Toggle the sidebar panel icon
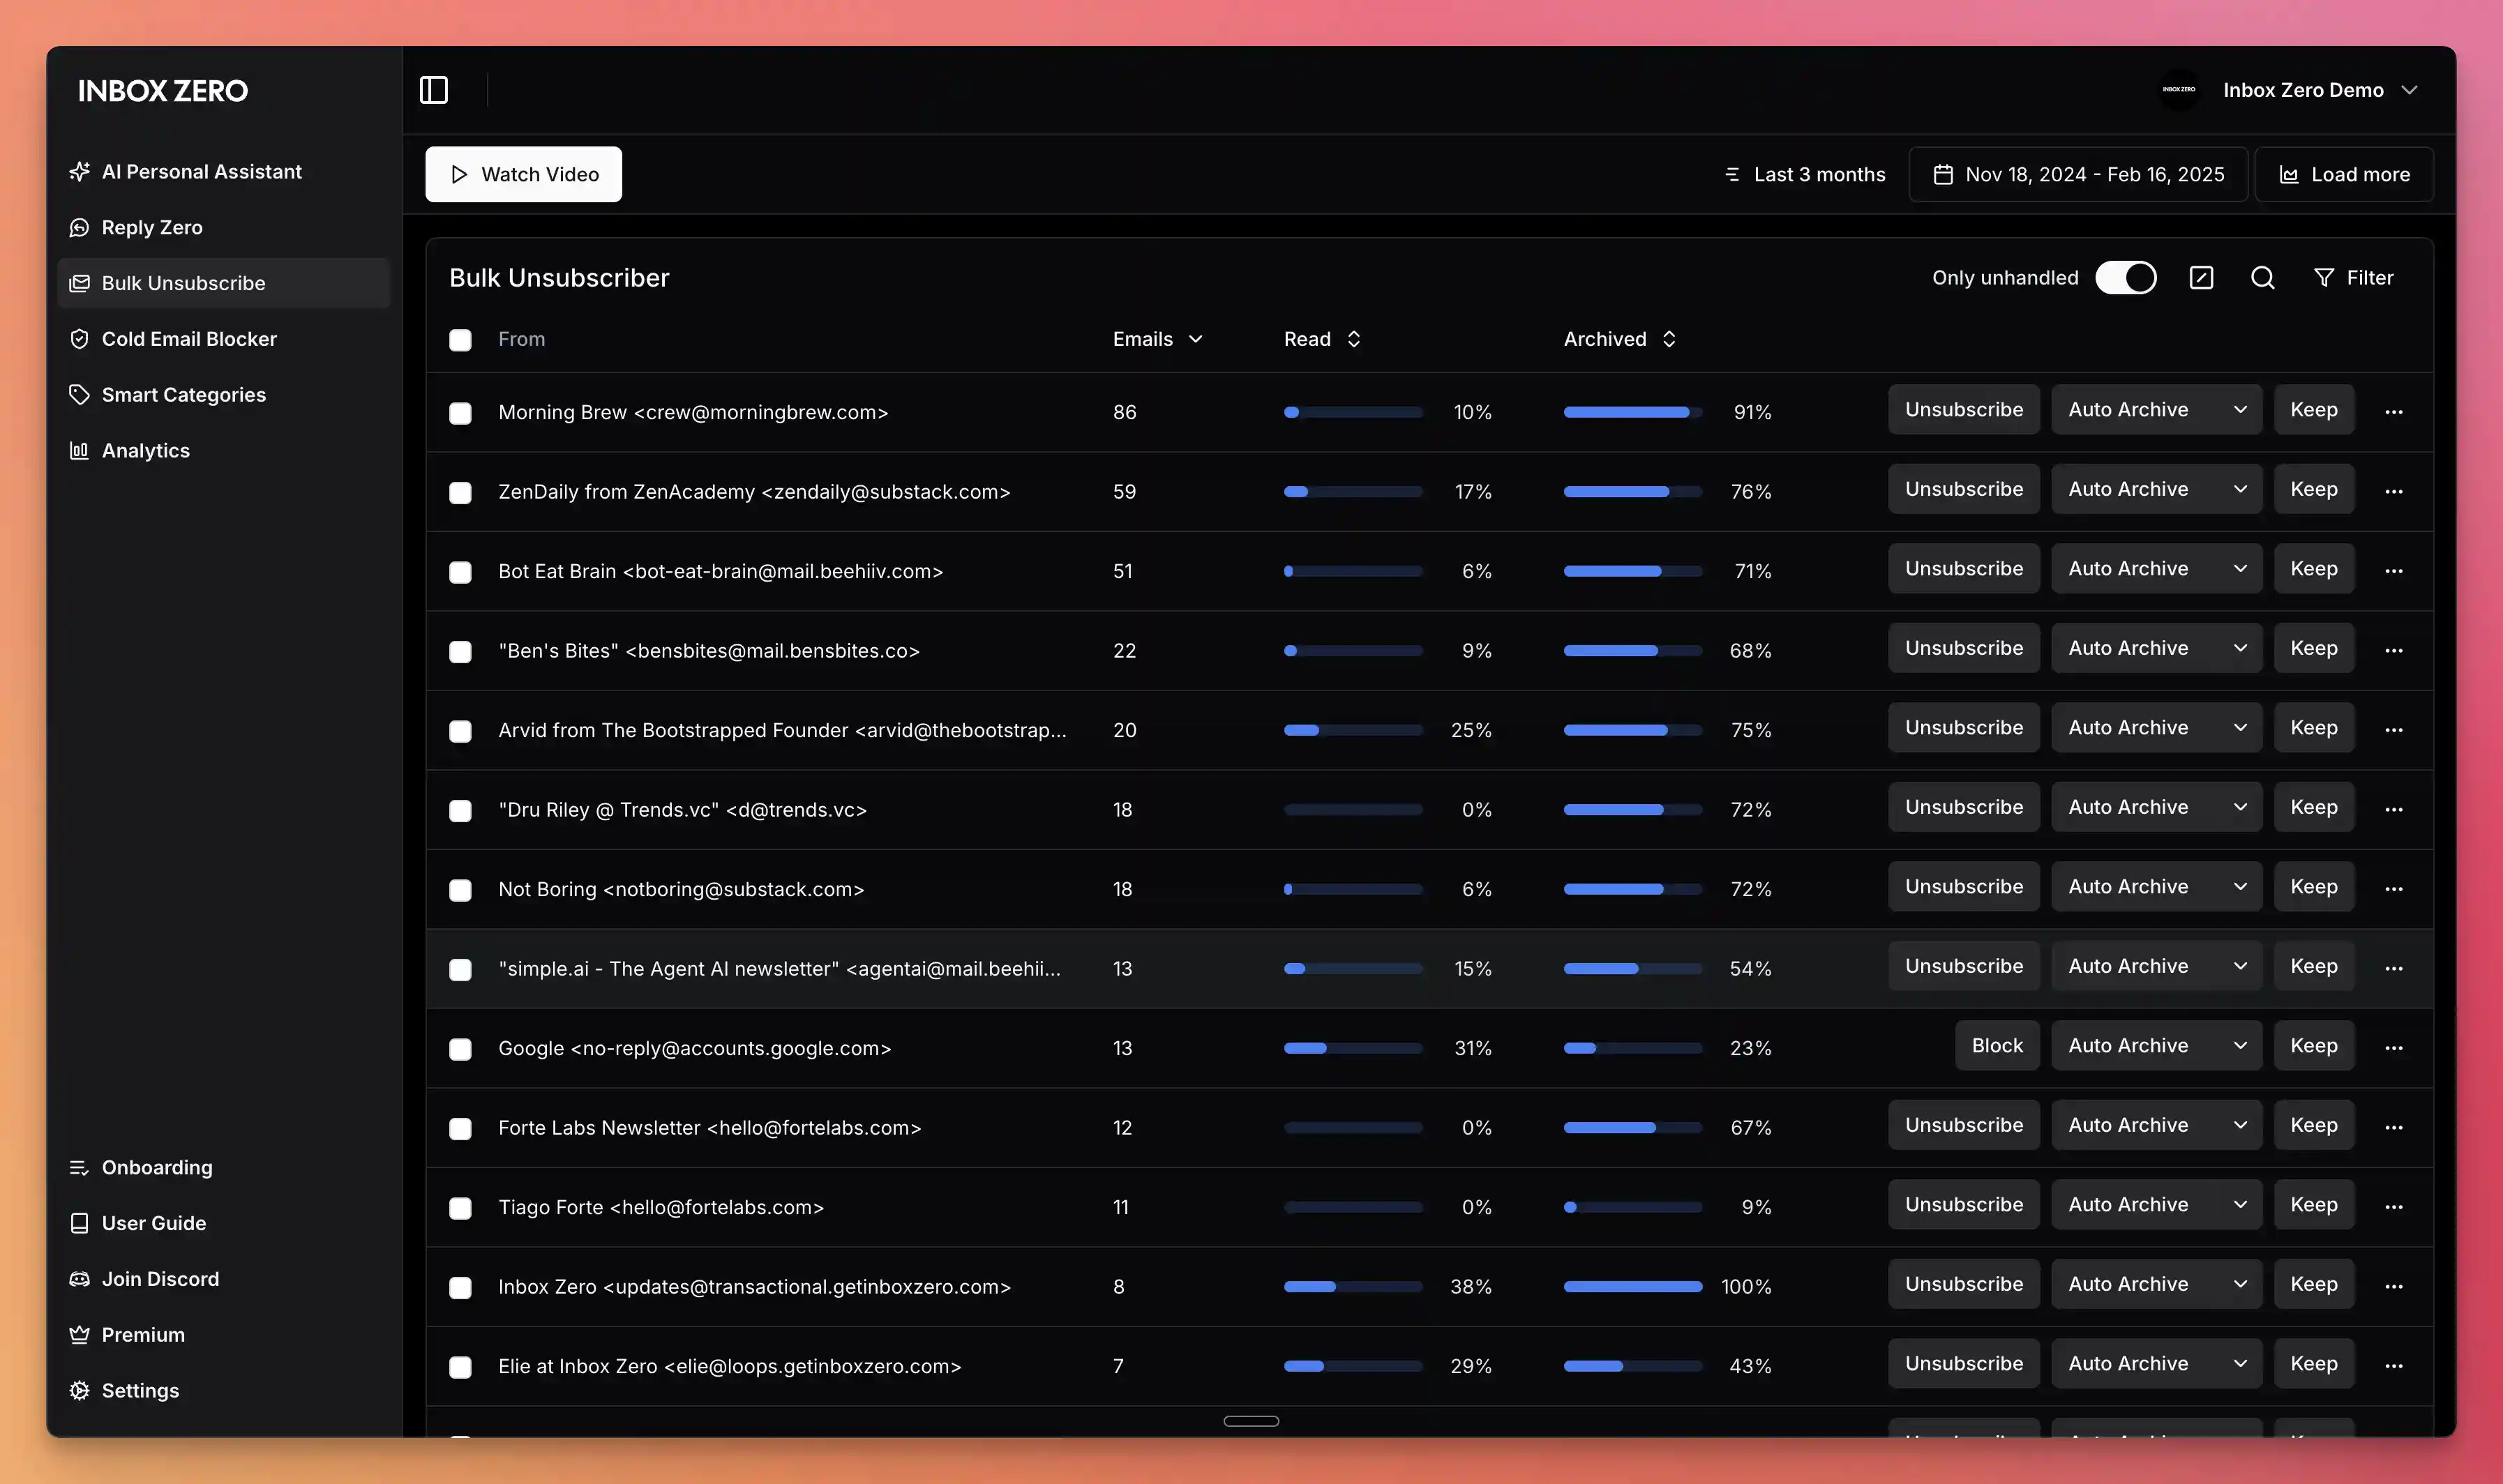Screen dimensions: 2503x1484 click(x=433, y=90)
